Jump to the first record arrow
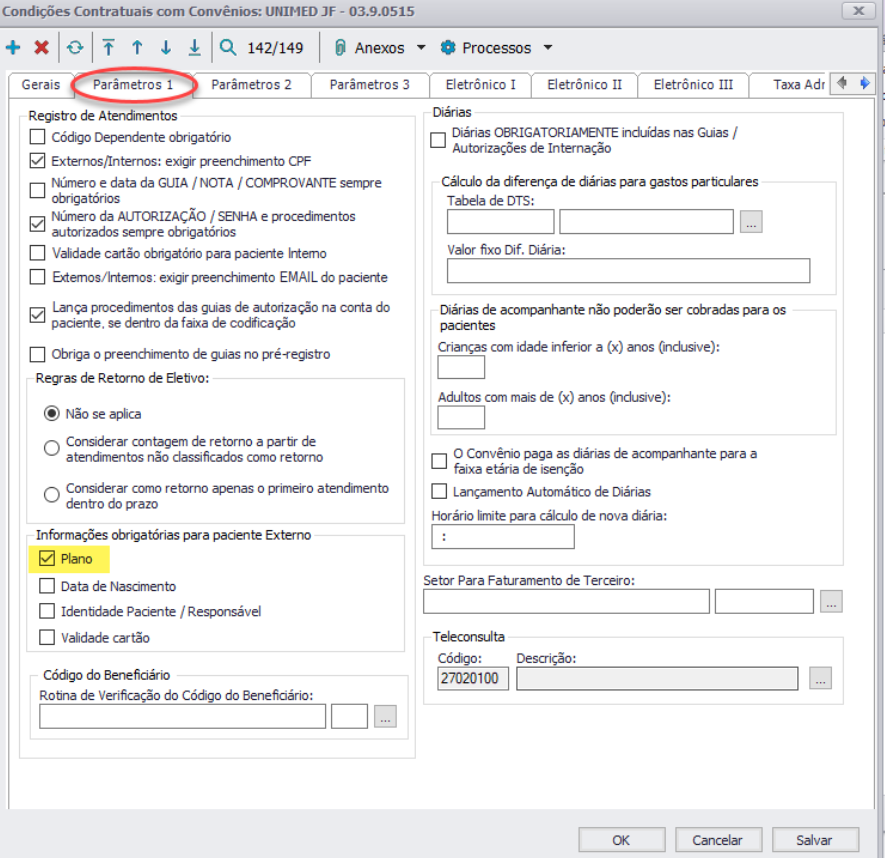Image resolution: width=885 pixels, height=858 pixels. point(108,47)
